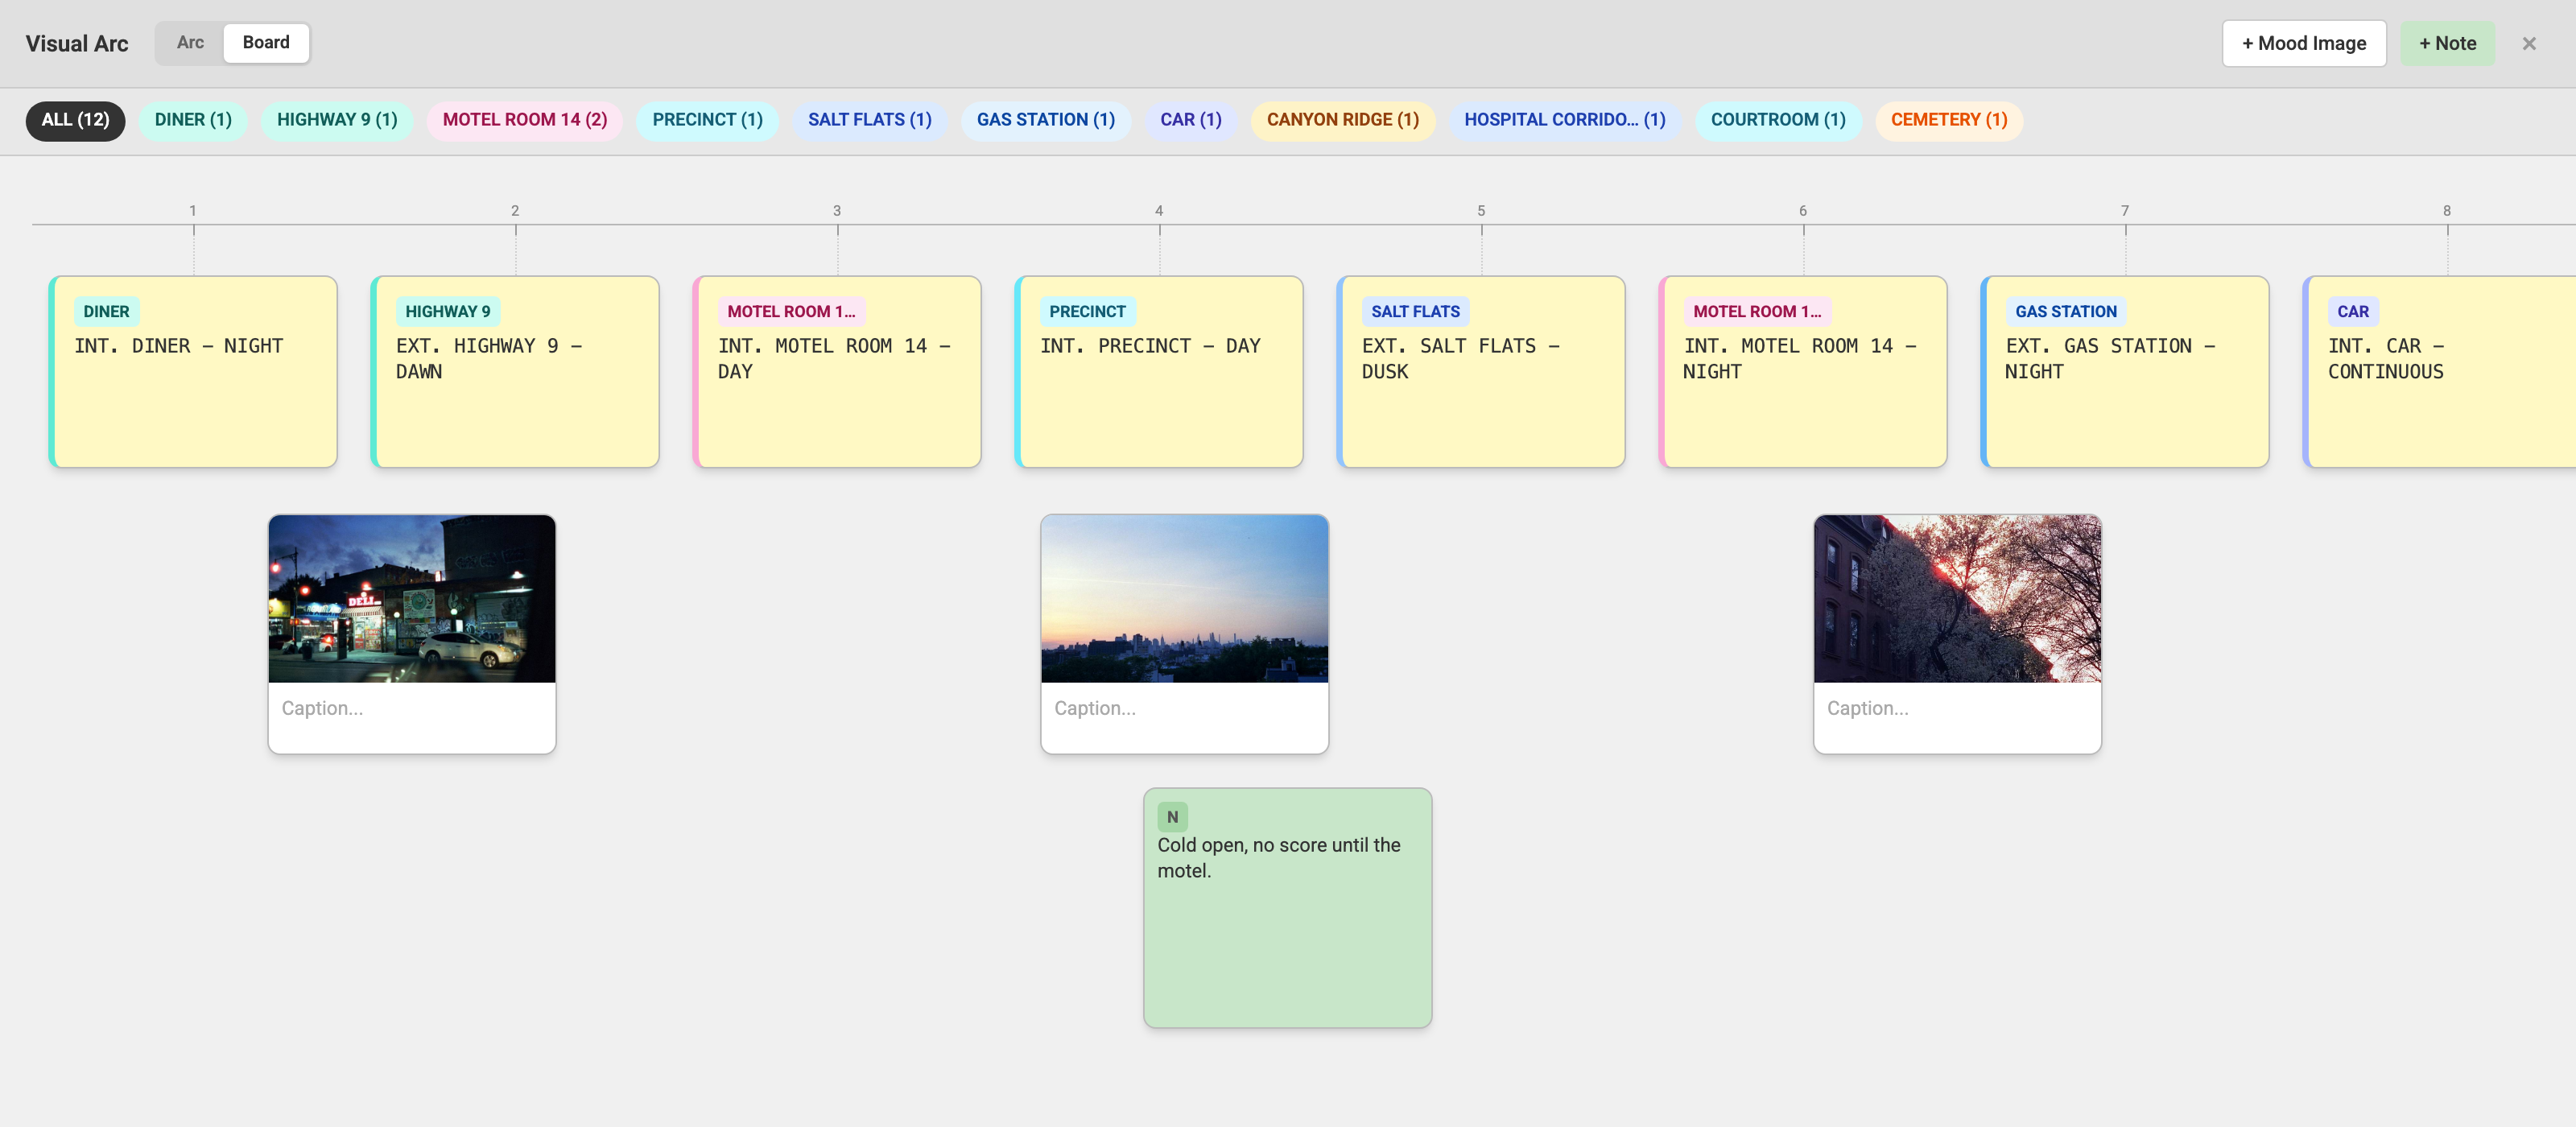Select timeline marker 2
Viewport: 2576px width, 1127px height.
click(x=515, y=211)
